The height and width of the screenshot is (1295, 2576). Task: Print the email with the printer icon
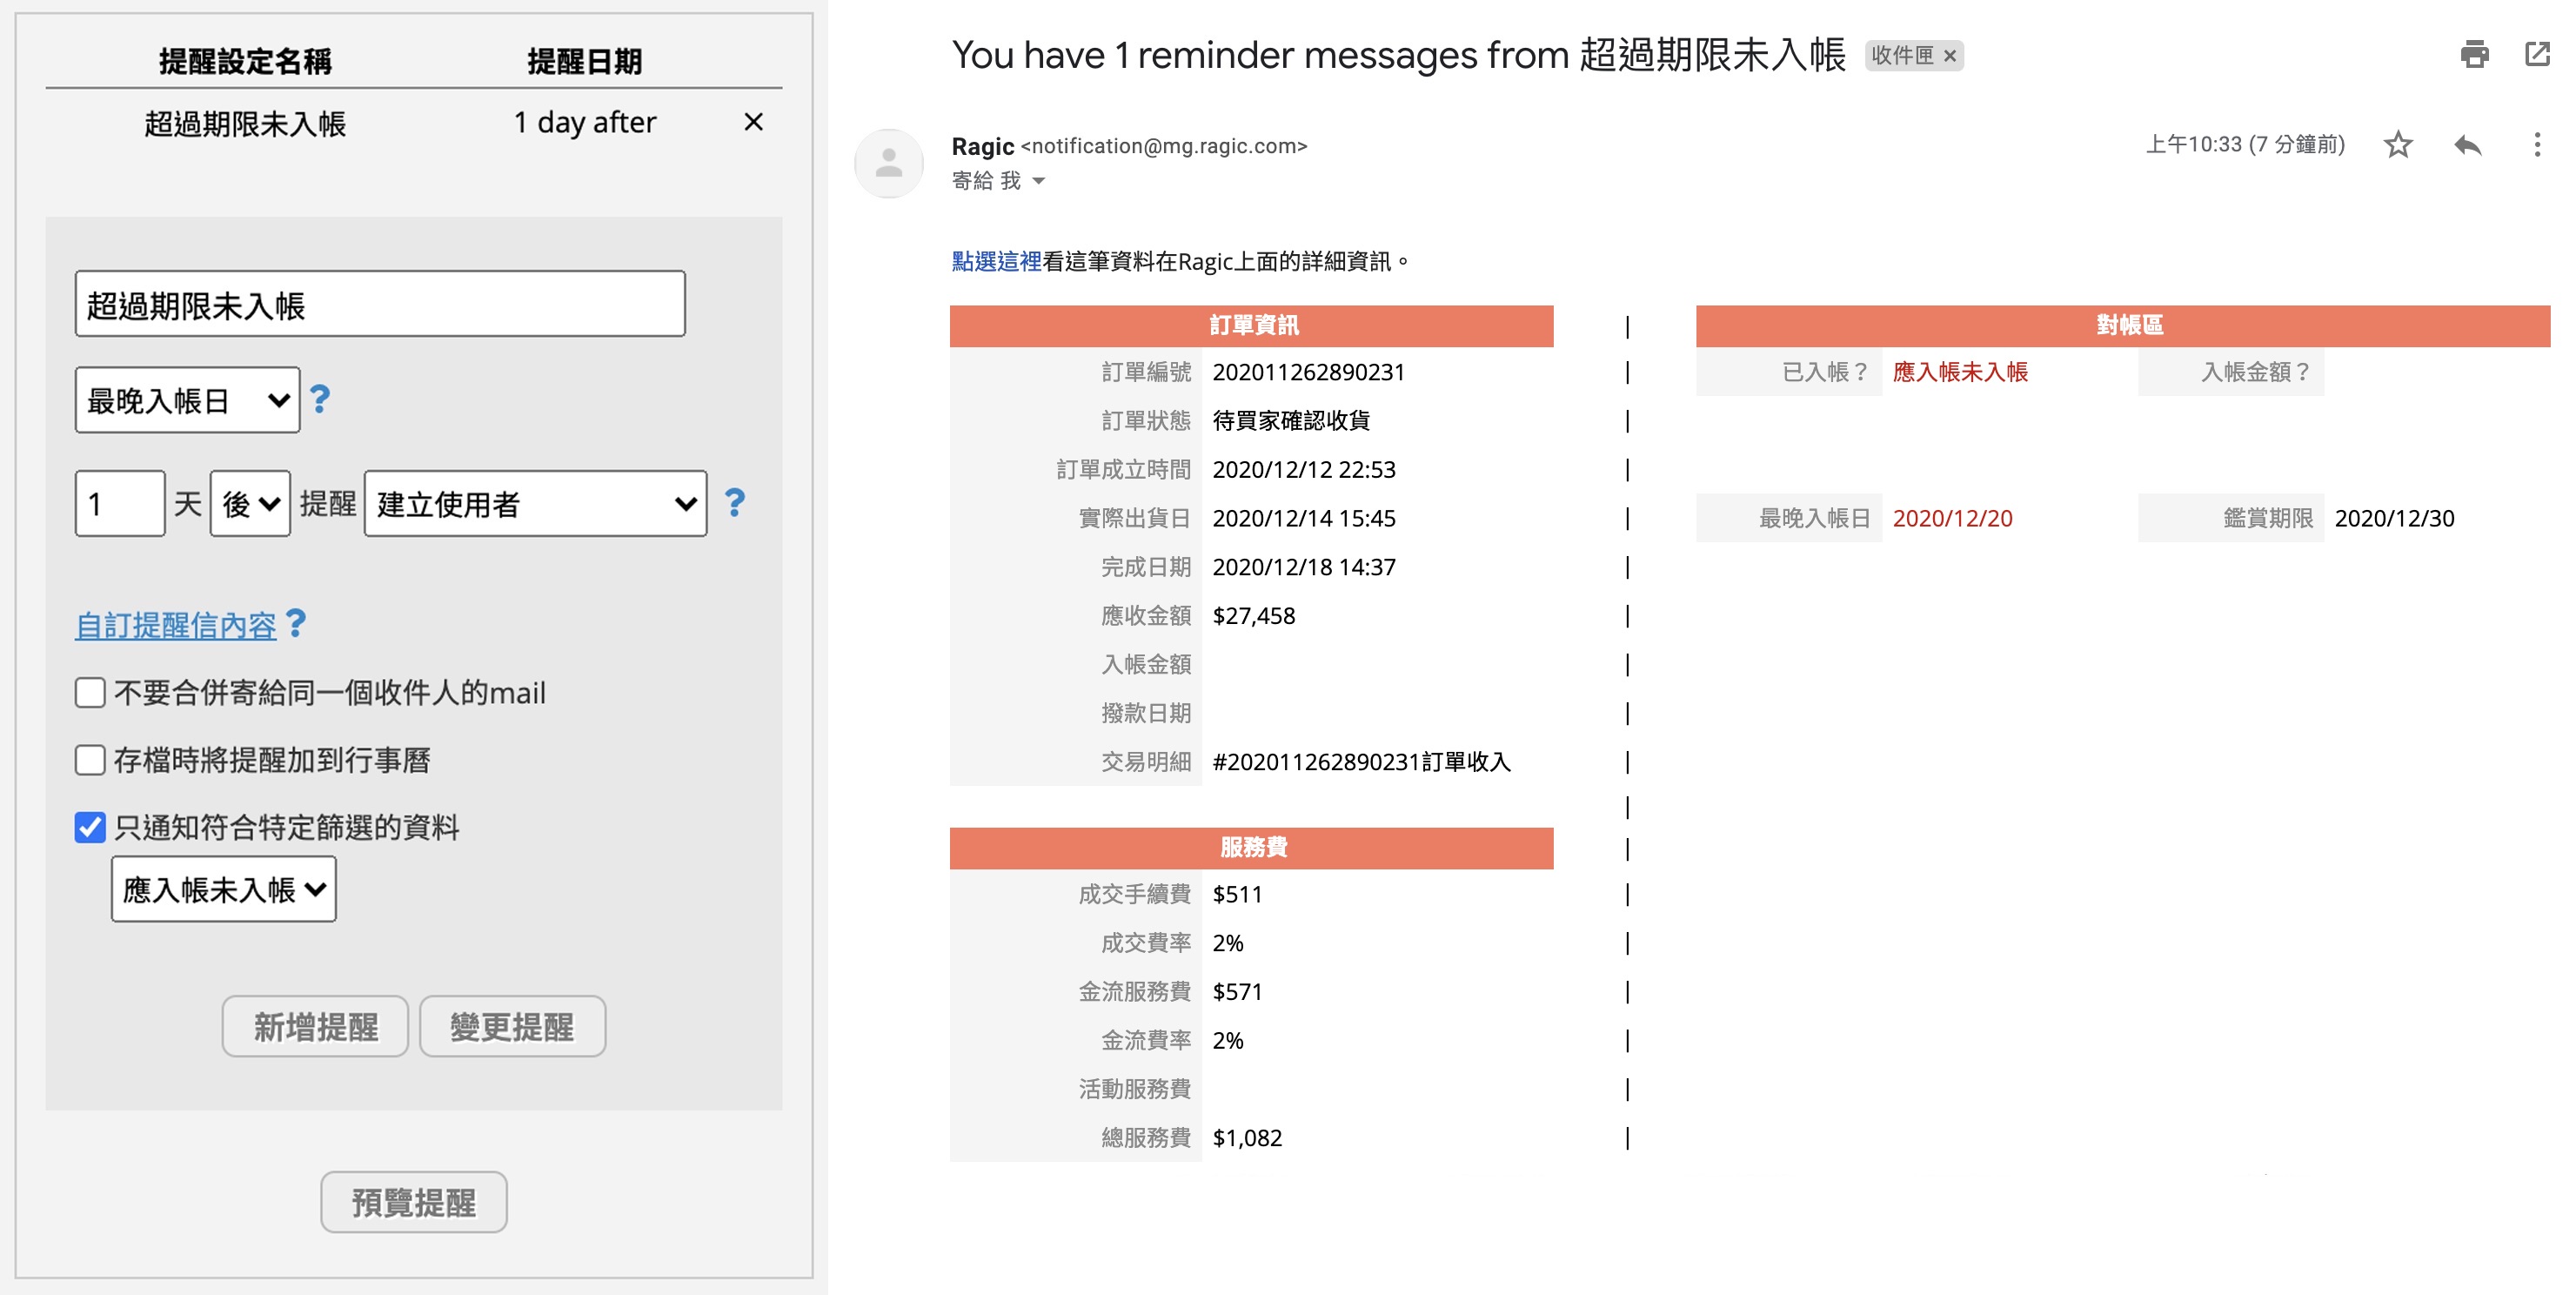coord(2474,54)
